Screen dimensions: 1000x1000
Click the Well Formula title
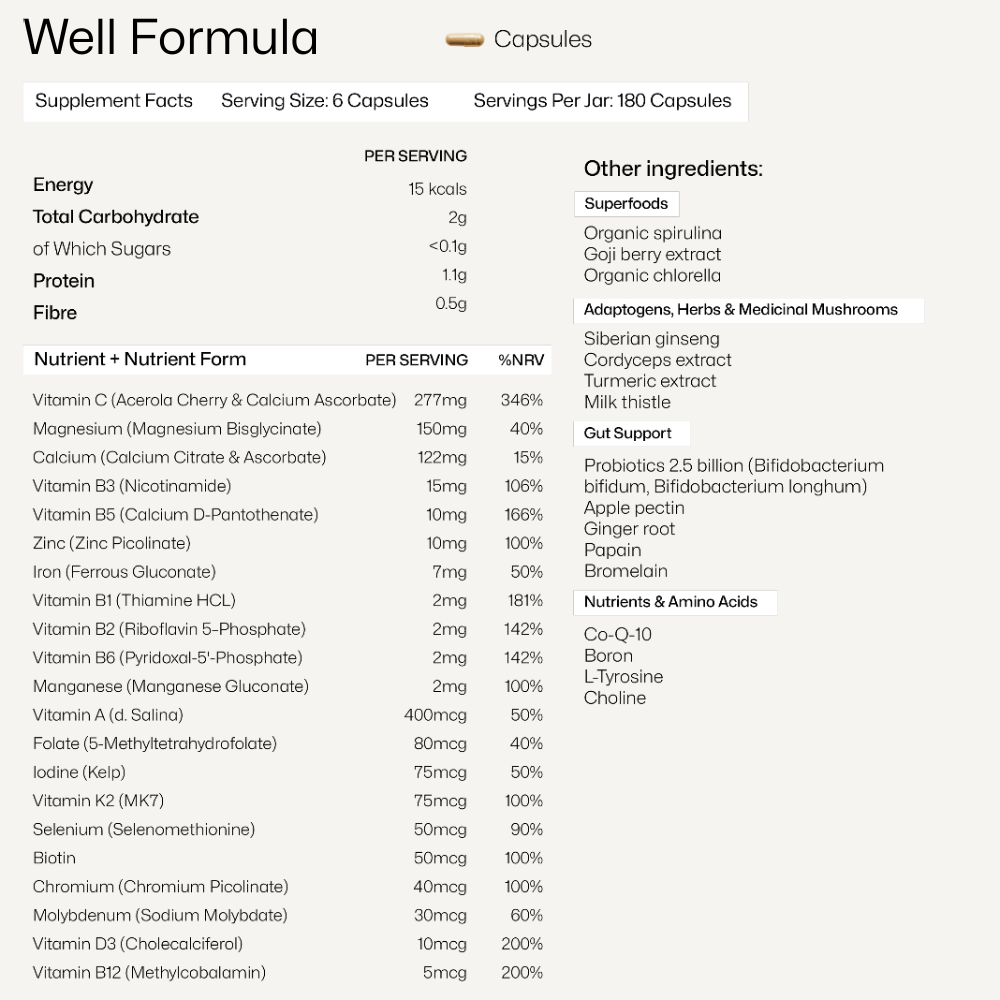pyautogui.click(x=171, y=38)
